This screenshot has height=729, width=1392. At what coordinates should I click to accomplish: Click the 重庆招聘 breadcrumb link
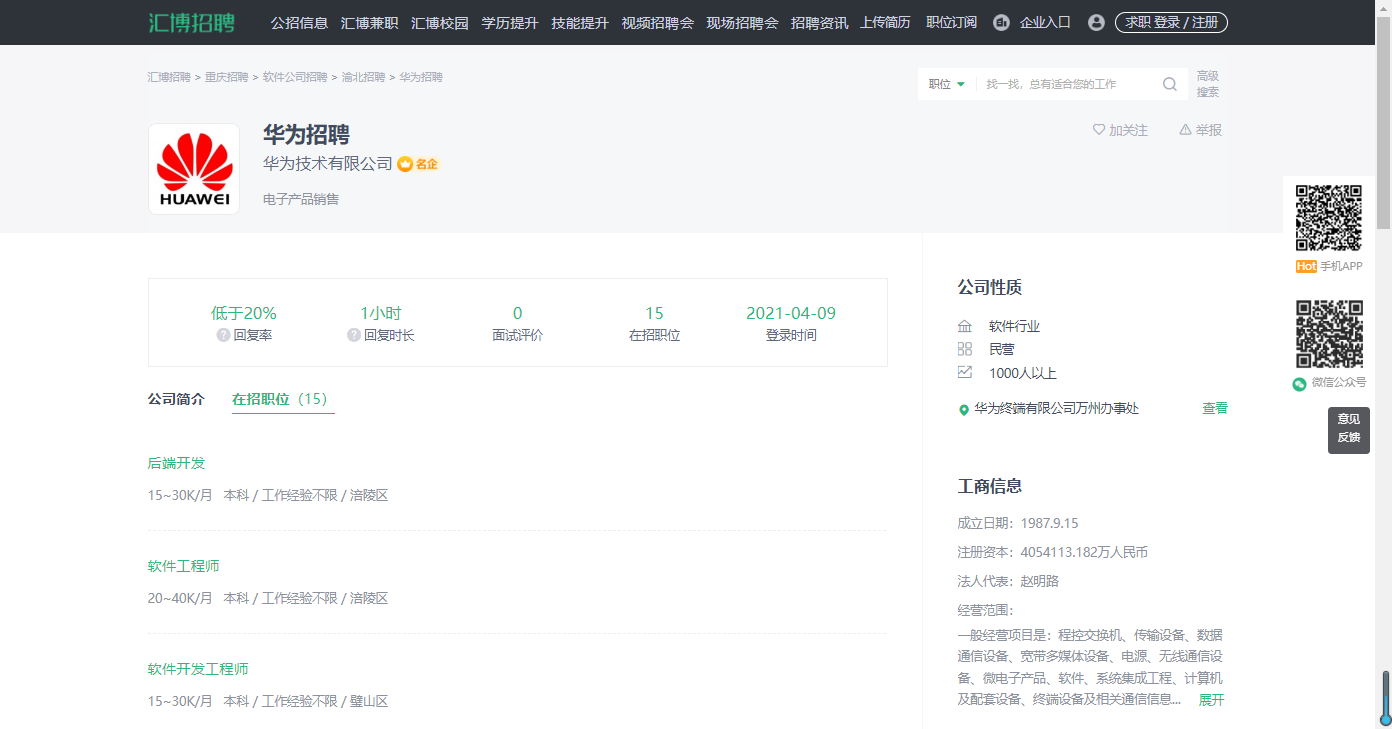click(x=227, y=77)
